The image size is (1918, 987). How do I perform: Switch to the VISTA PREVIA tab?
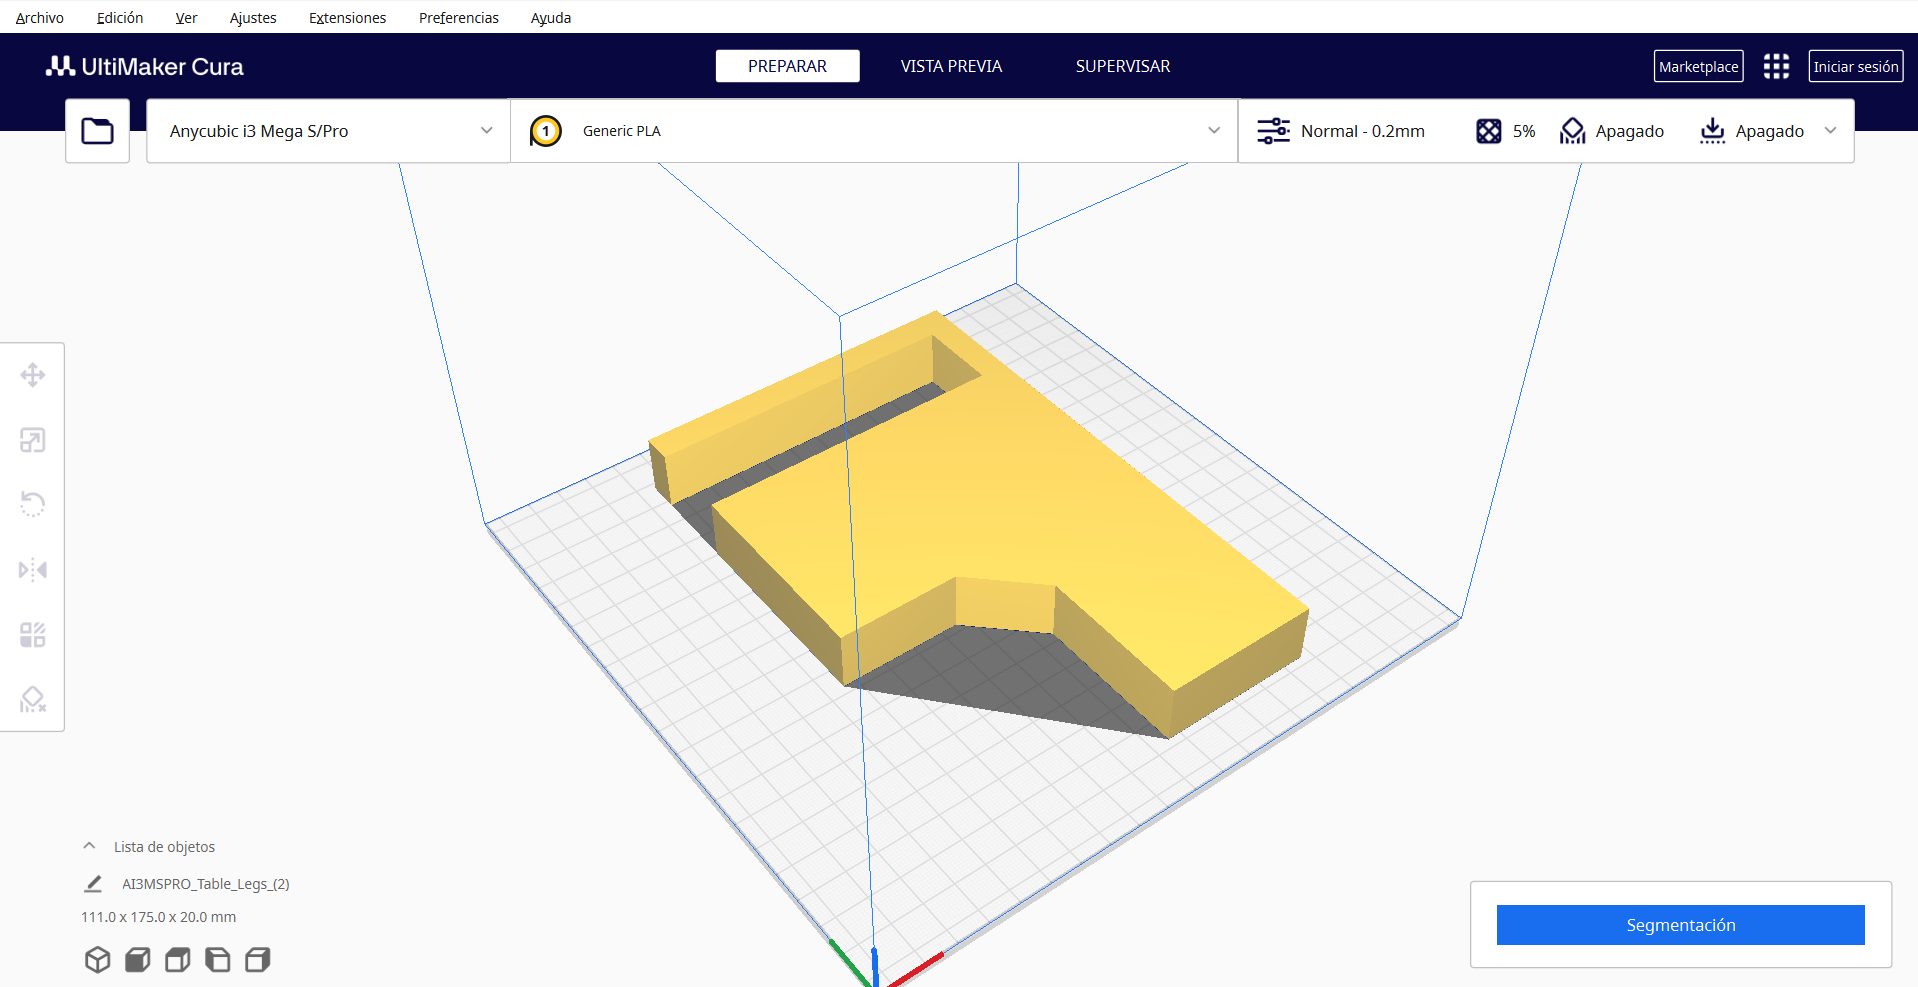[951, 66]
